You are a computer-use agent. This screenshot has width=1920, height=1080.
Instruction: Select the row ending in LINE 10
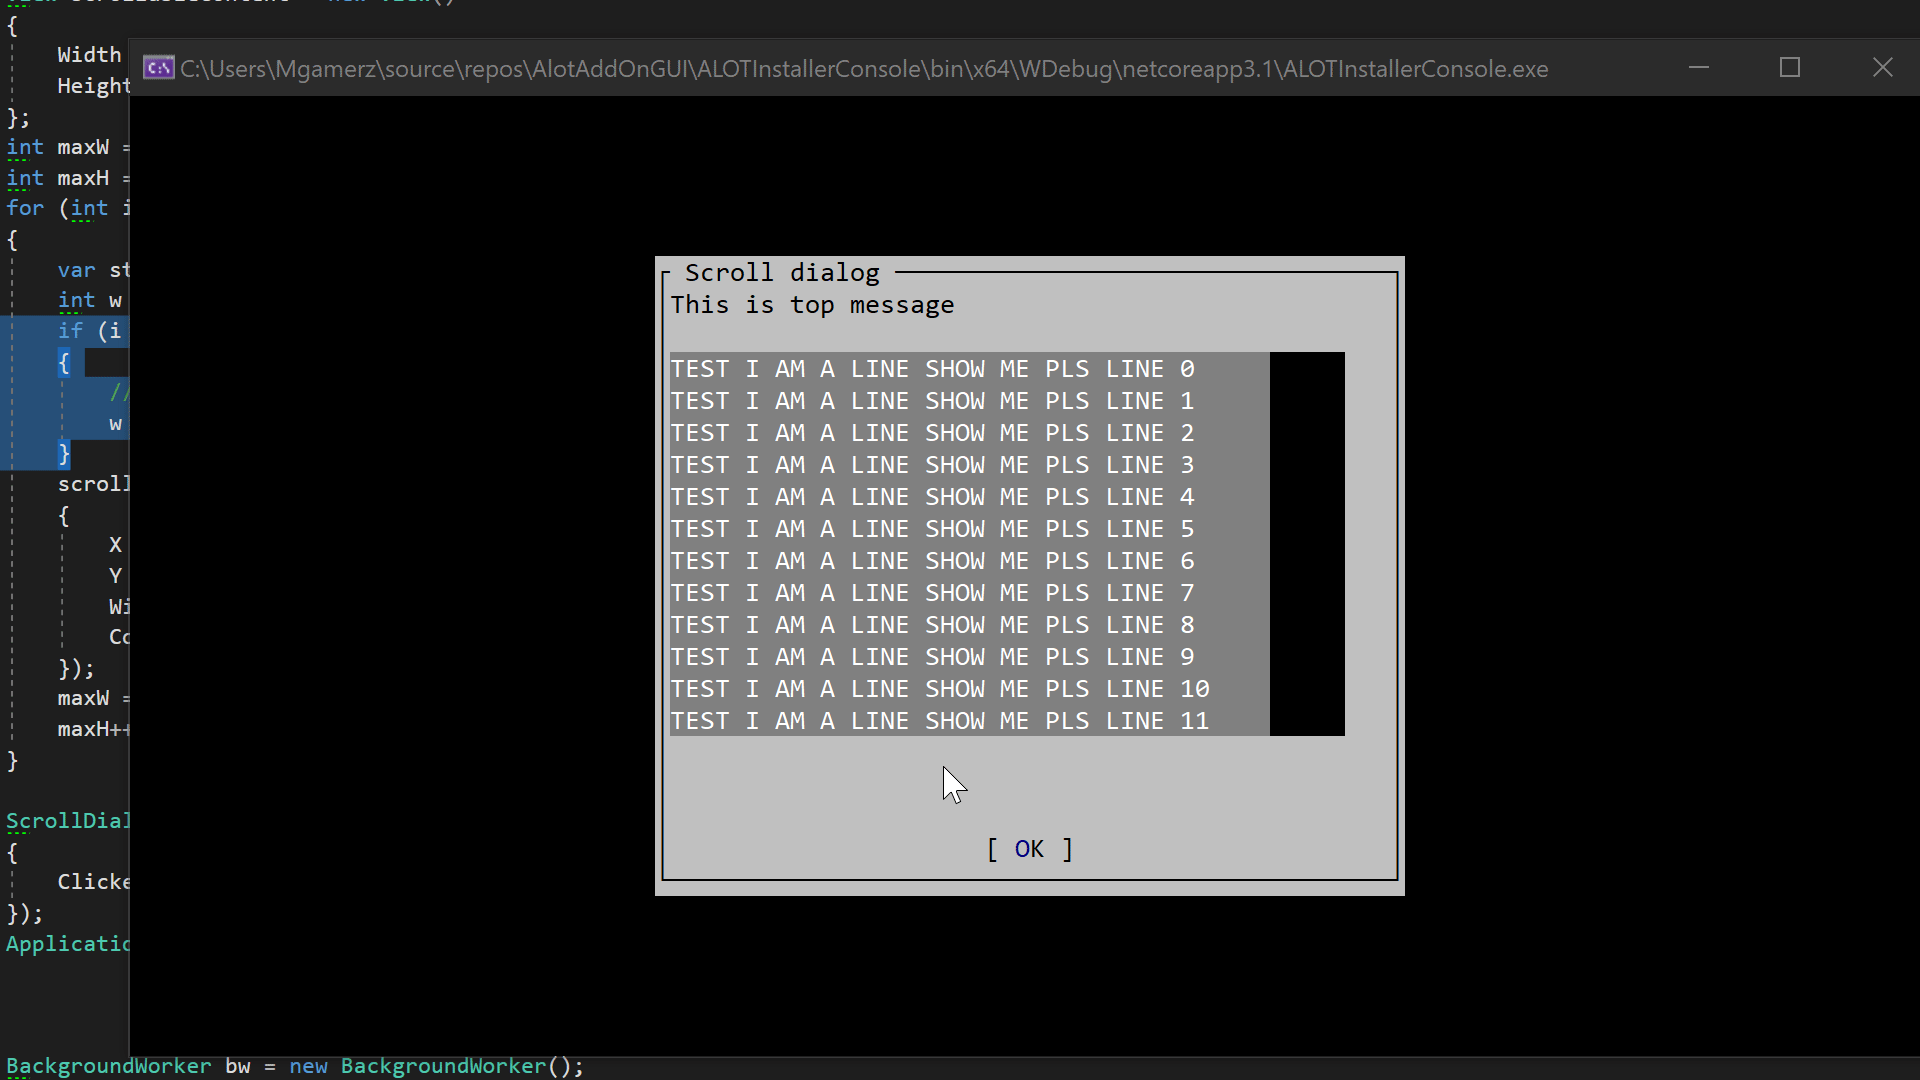(x=969, y=689)
